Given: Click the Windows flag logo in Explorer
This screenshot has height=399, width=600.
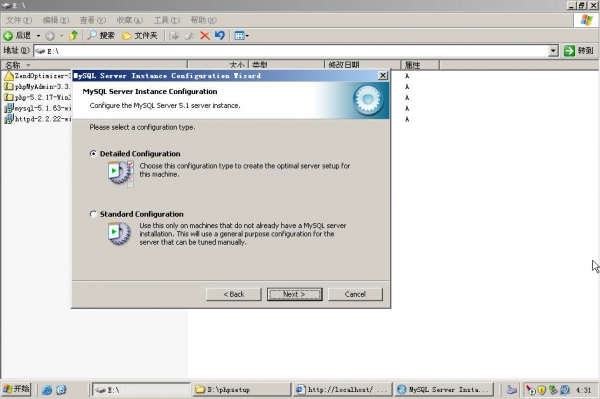Looking at the screenshot, I should (586, 20).
